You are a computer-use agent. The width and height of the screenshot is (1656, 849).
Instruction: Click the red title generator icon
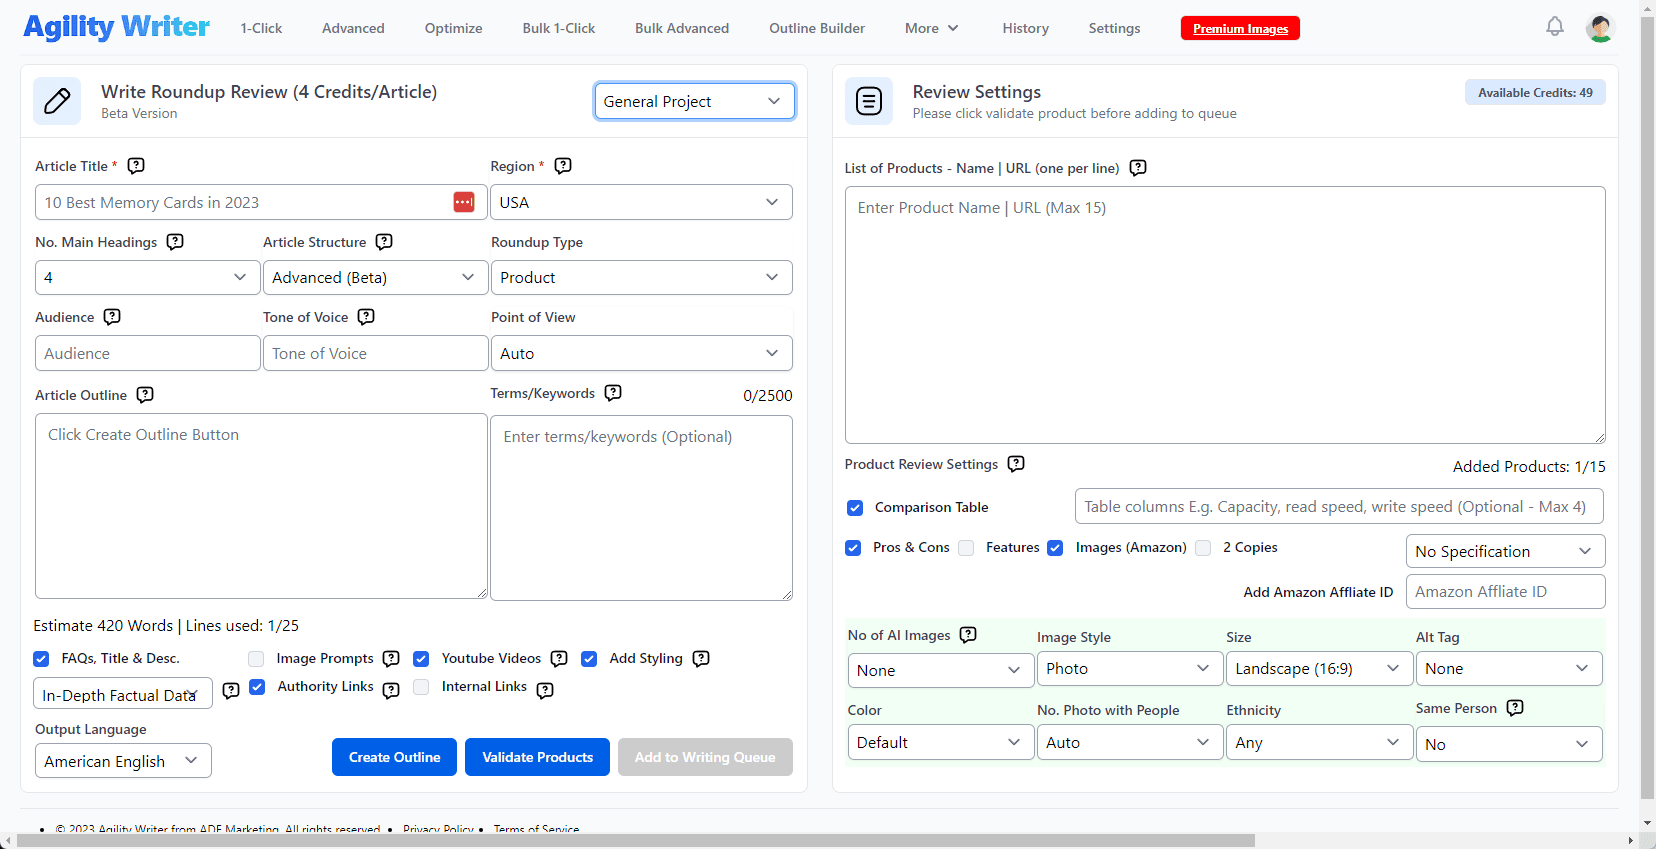[464, 202]
